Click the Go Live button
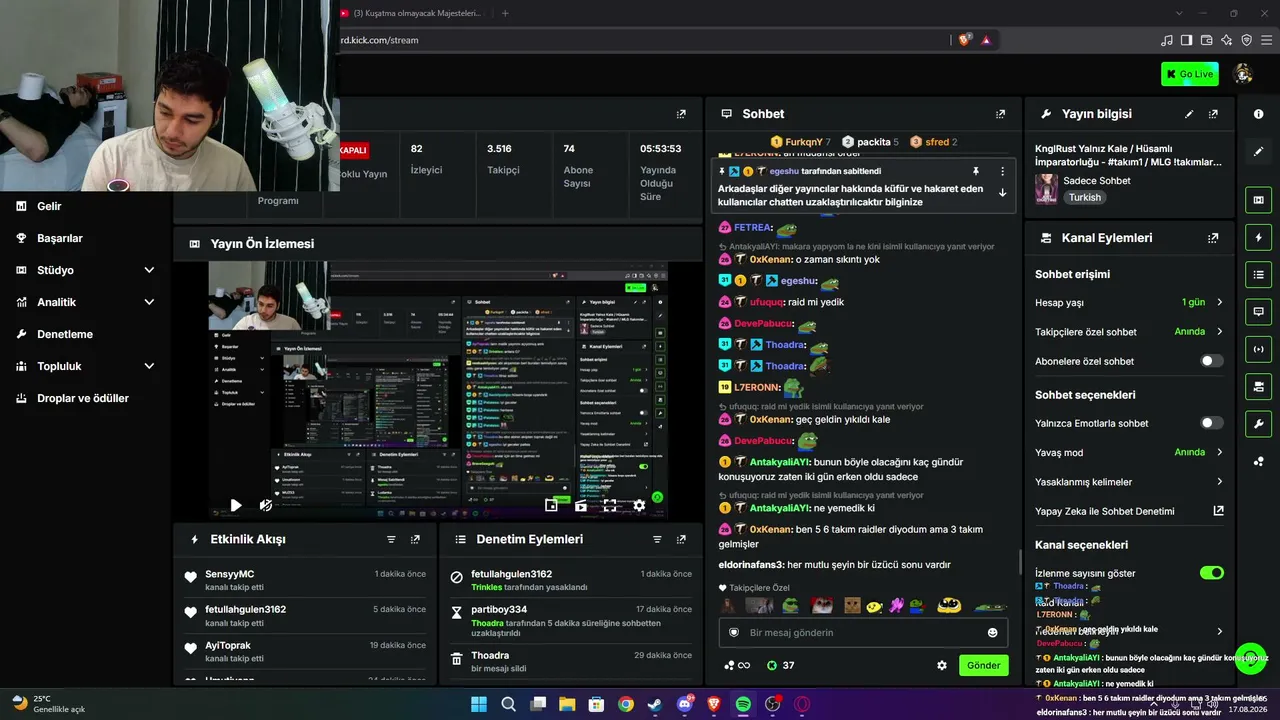Screen dimensions: 1280x720 (x=1190, y=74)
